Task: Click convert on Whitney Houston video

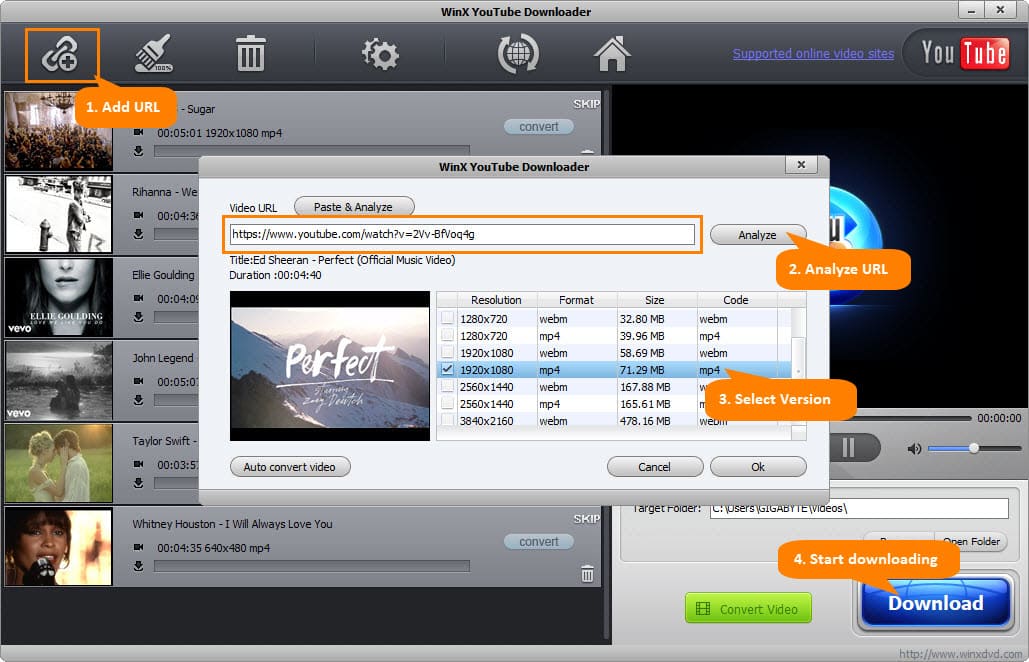Action: [x=539, y=541]
